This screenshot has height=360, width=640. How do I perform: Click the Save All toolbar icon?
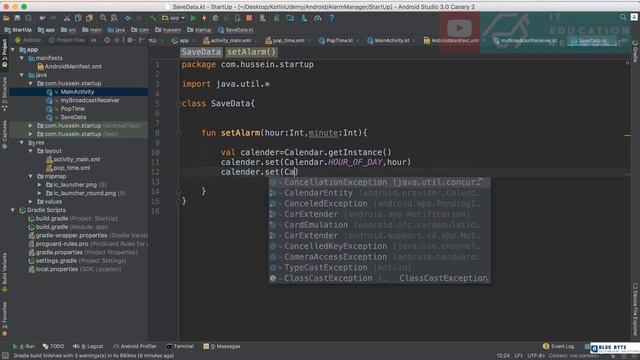tap(17, 18)
